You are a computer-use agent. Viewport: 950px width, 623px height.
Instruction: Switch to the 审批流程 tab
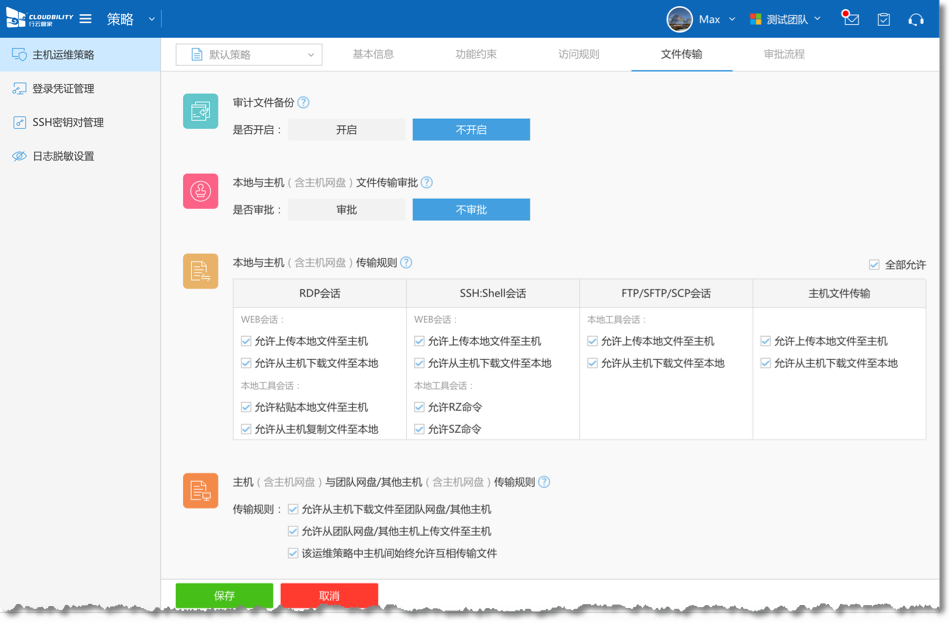(x=783, y=54)
